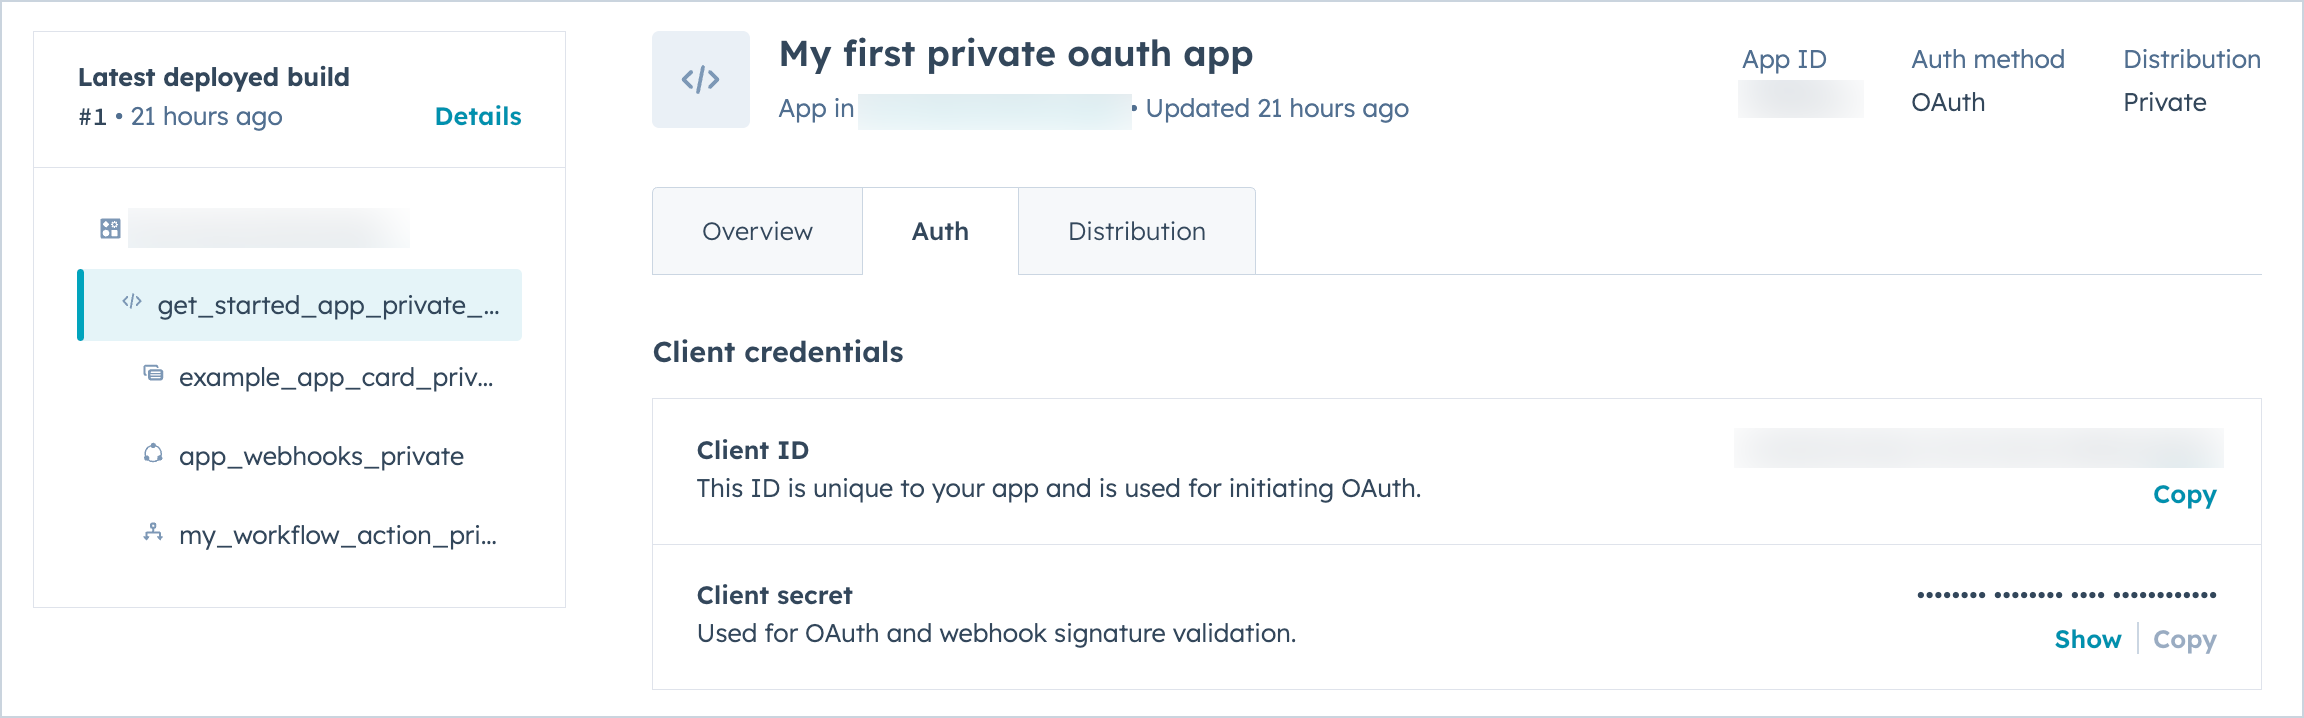Click the project grid icon in sidebar
The image size is (2304, 718).
[110, 229]
